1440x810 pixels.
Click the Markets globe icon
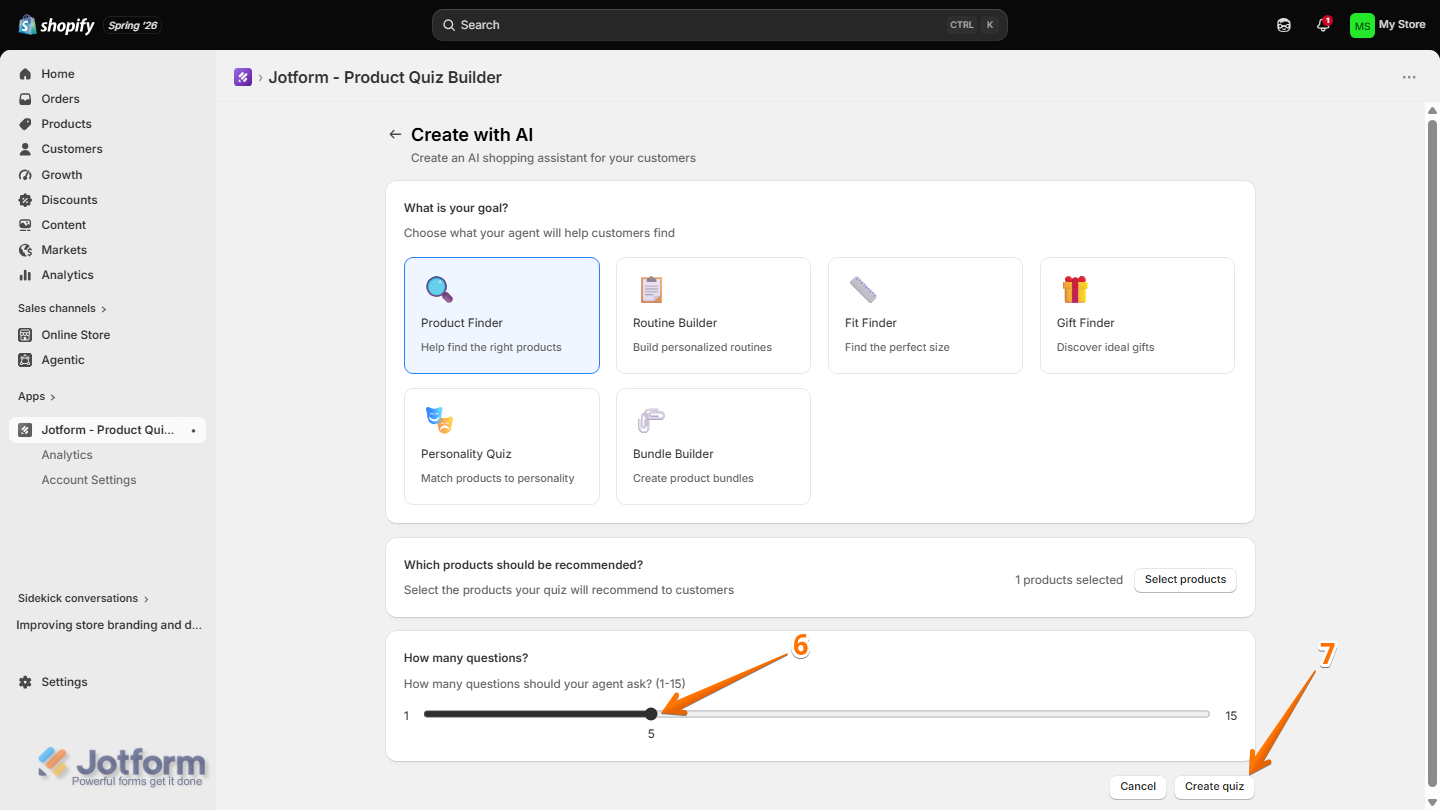click(x=26, y=250)
